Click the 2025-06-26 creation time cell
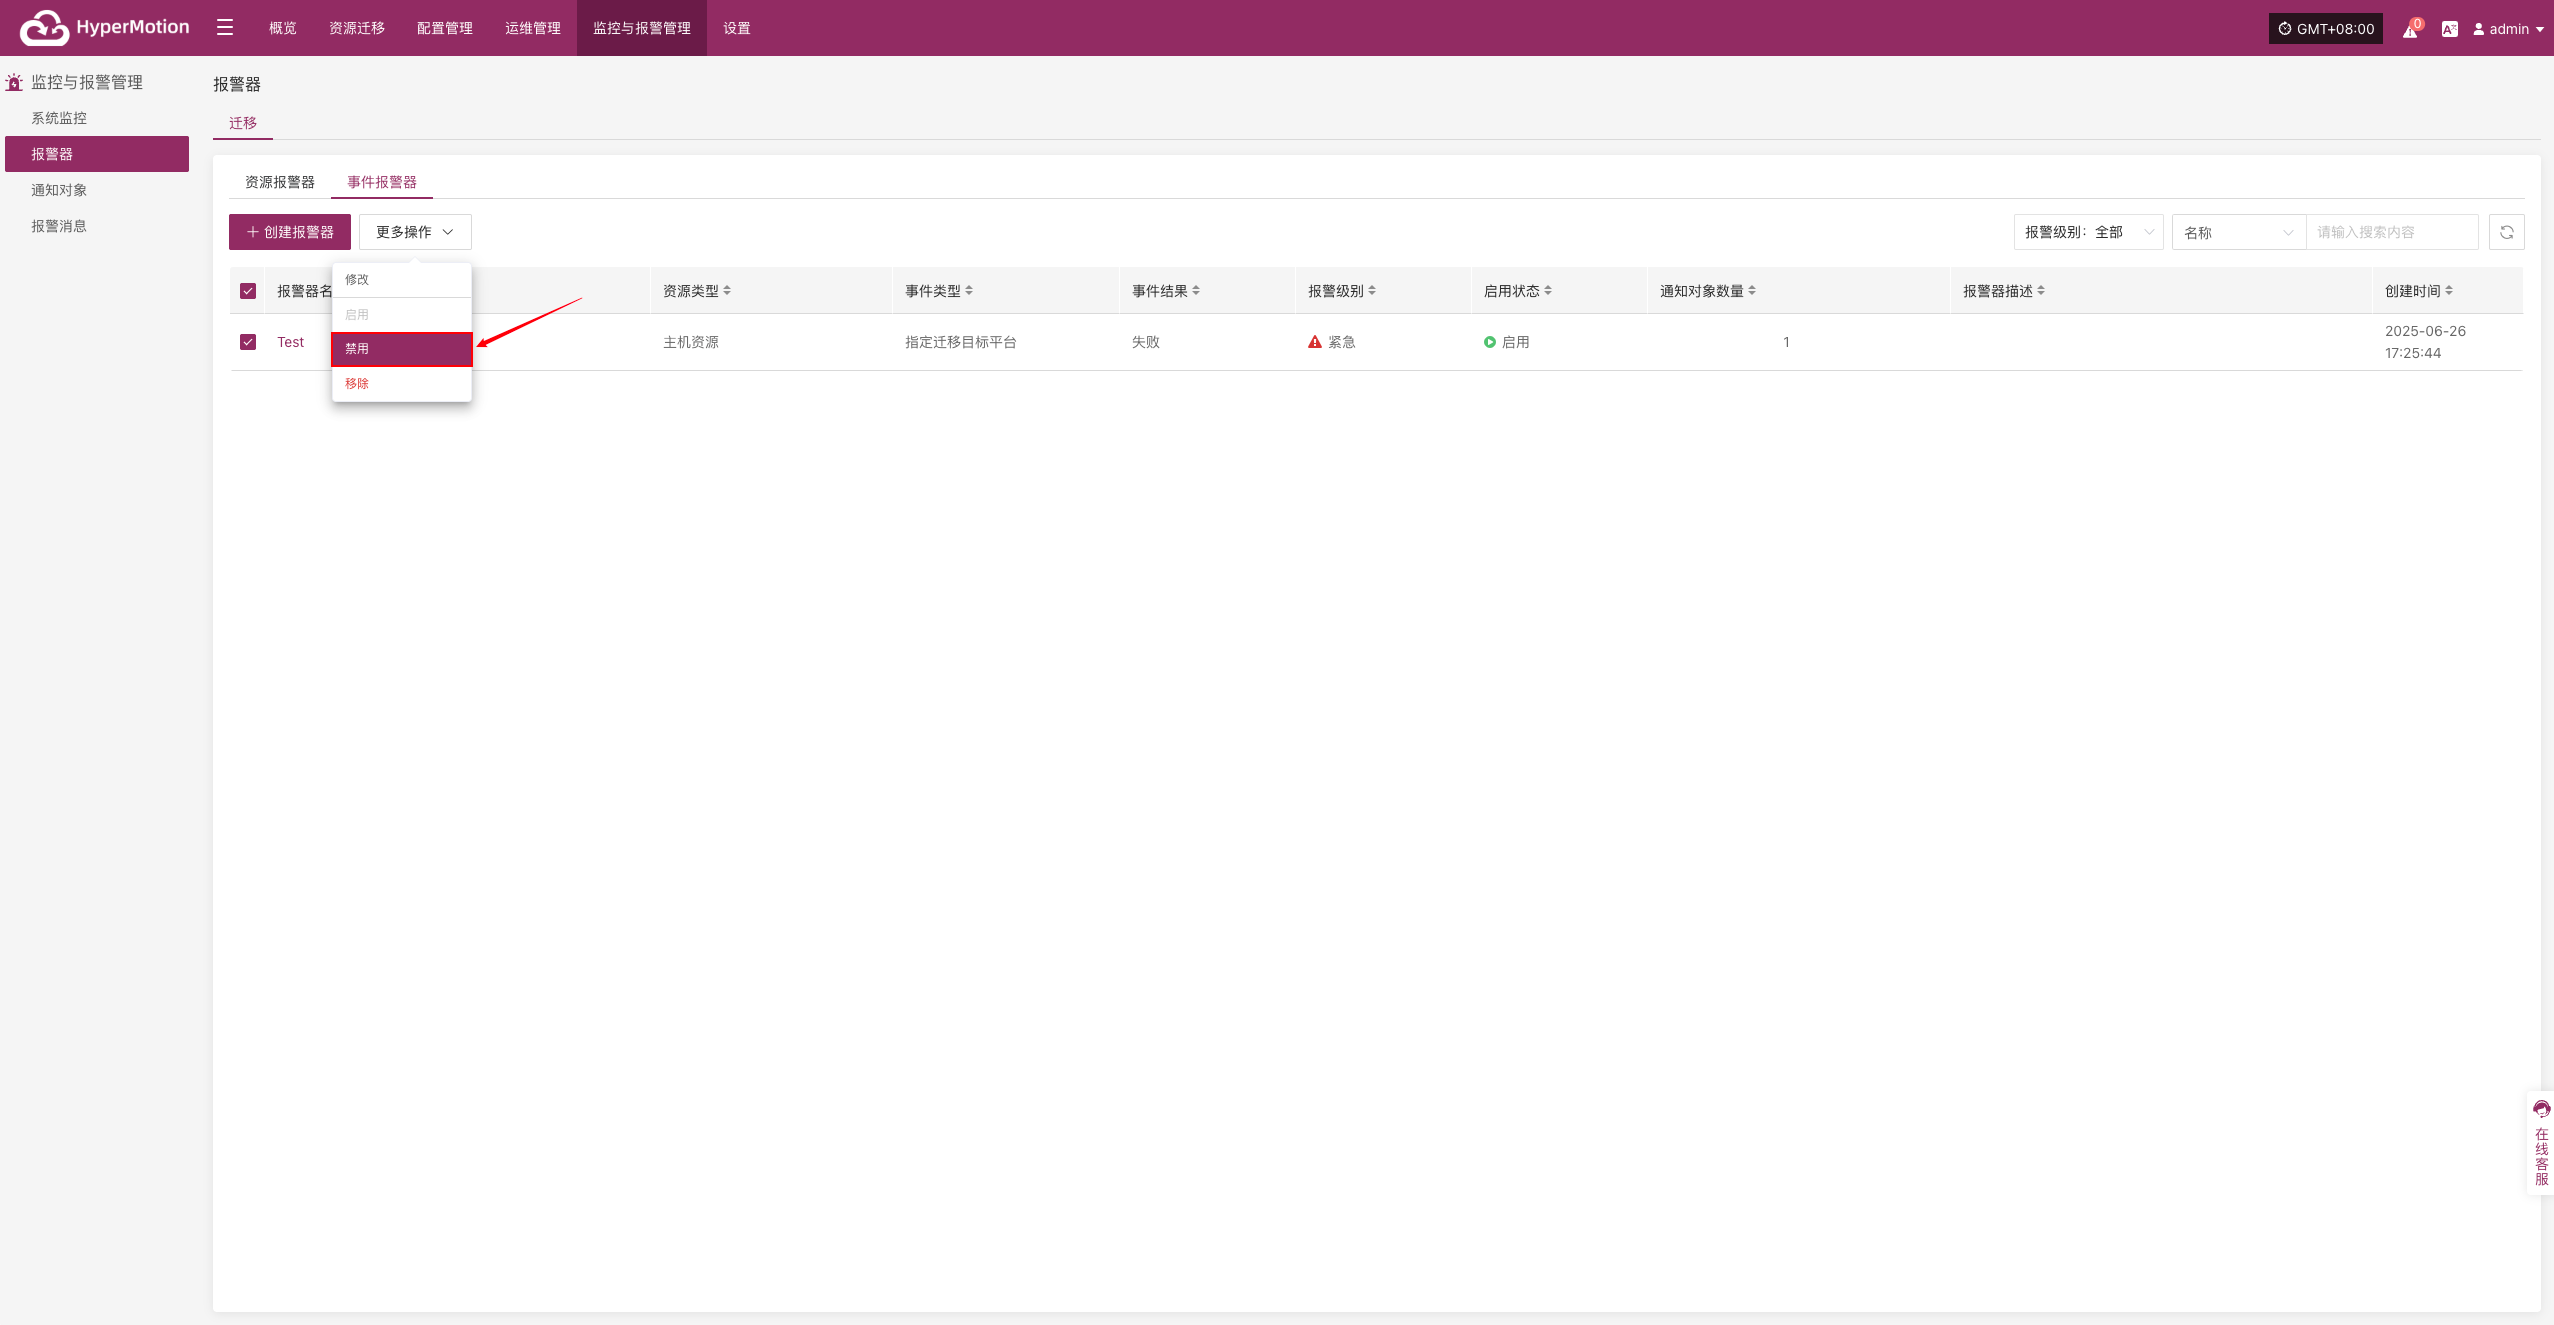 [x=2425, y=342]
